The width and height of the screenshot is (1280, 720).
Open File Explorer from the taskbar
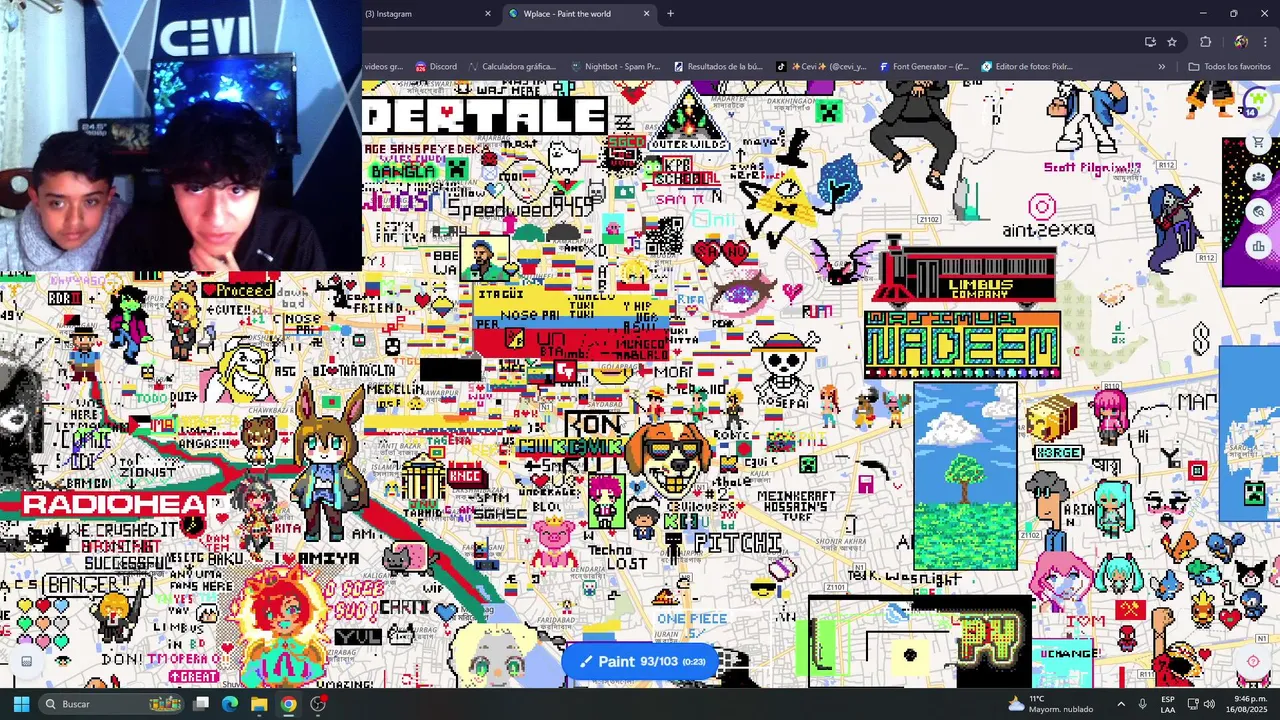[x=259, y=704]
